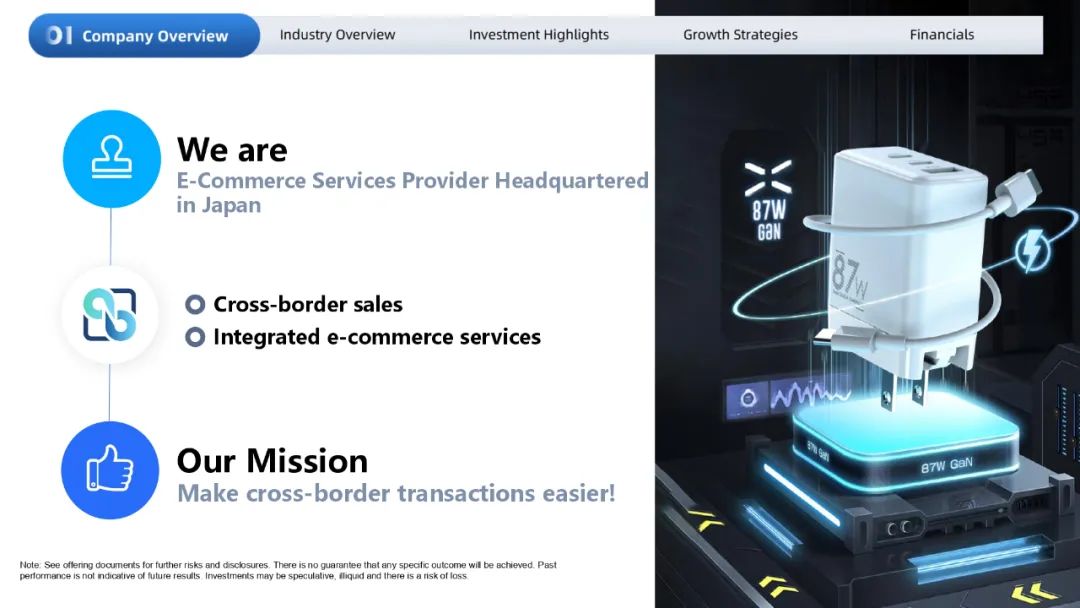Click the Integrated e-commerce services text
The height and width of the screenshot is (608, 1080).
377,337
